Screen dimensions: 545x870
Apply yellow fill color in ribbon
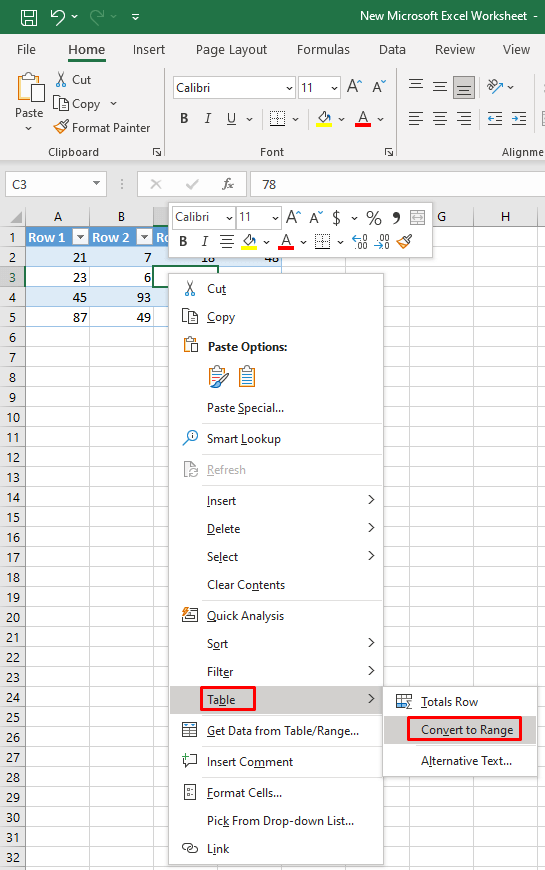pos(324,118)
